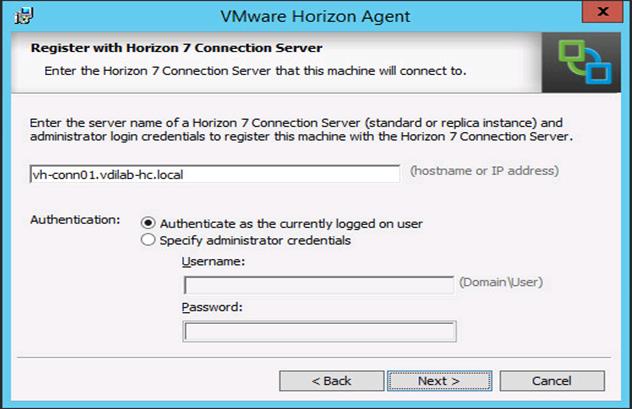Cancel the Horizon Agent installation

click(552, 381)
